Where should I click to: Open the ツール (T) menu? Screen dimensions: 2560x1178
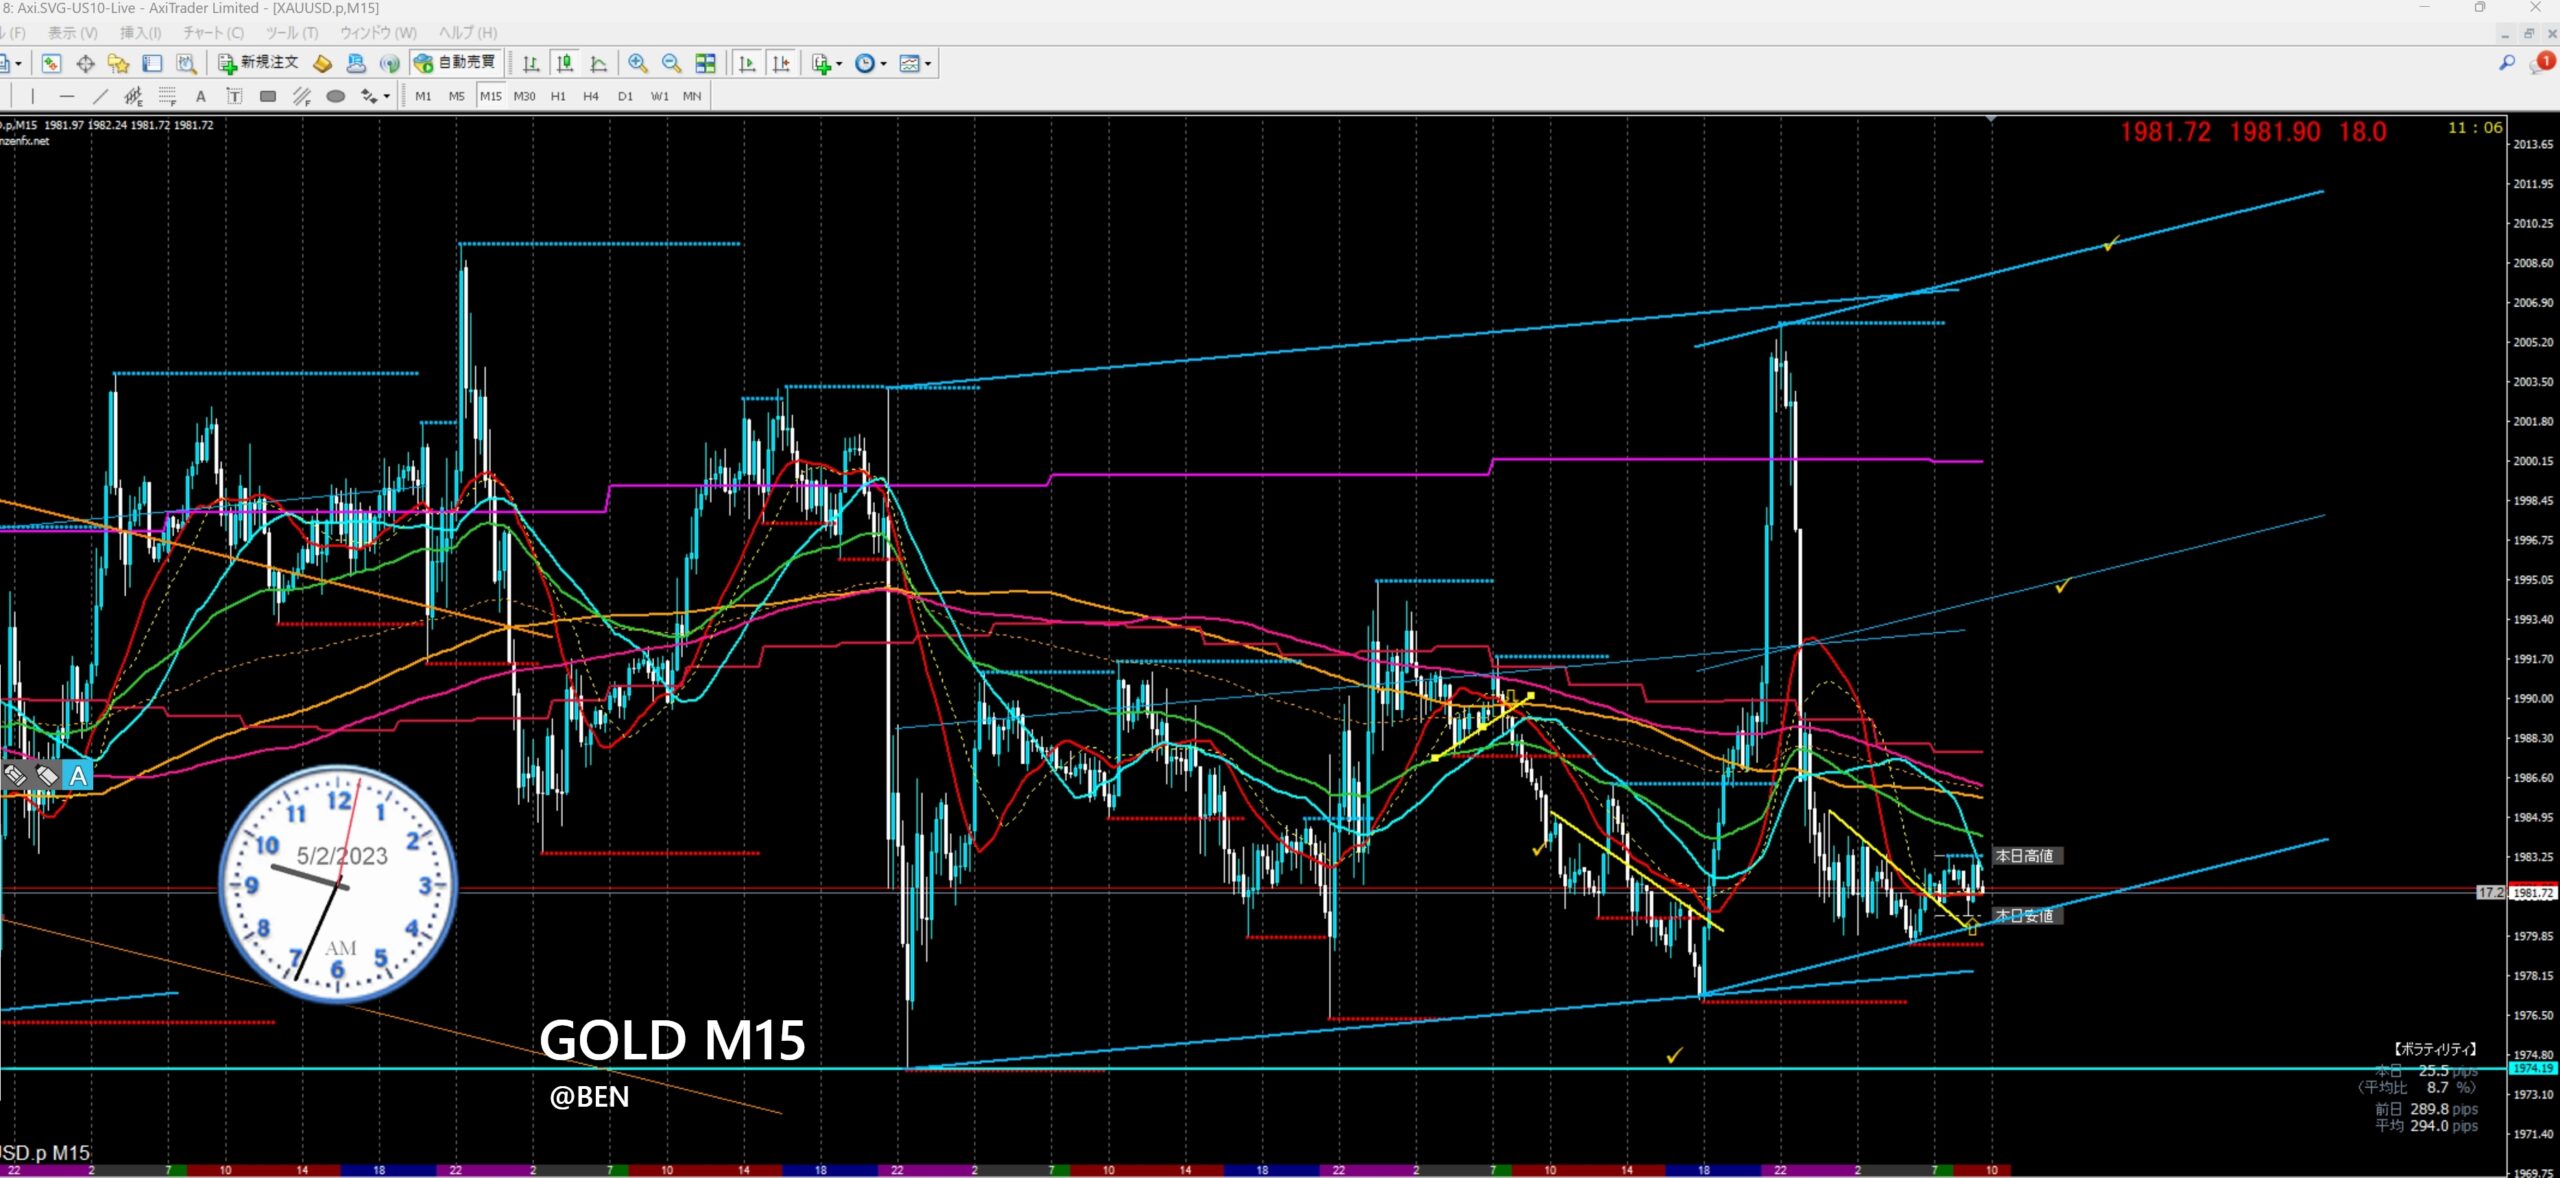click(x=292, y=33)
